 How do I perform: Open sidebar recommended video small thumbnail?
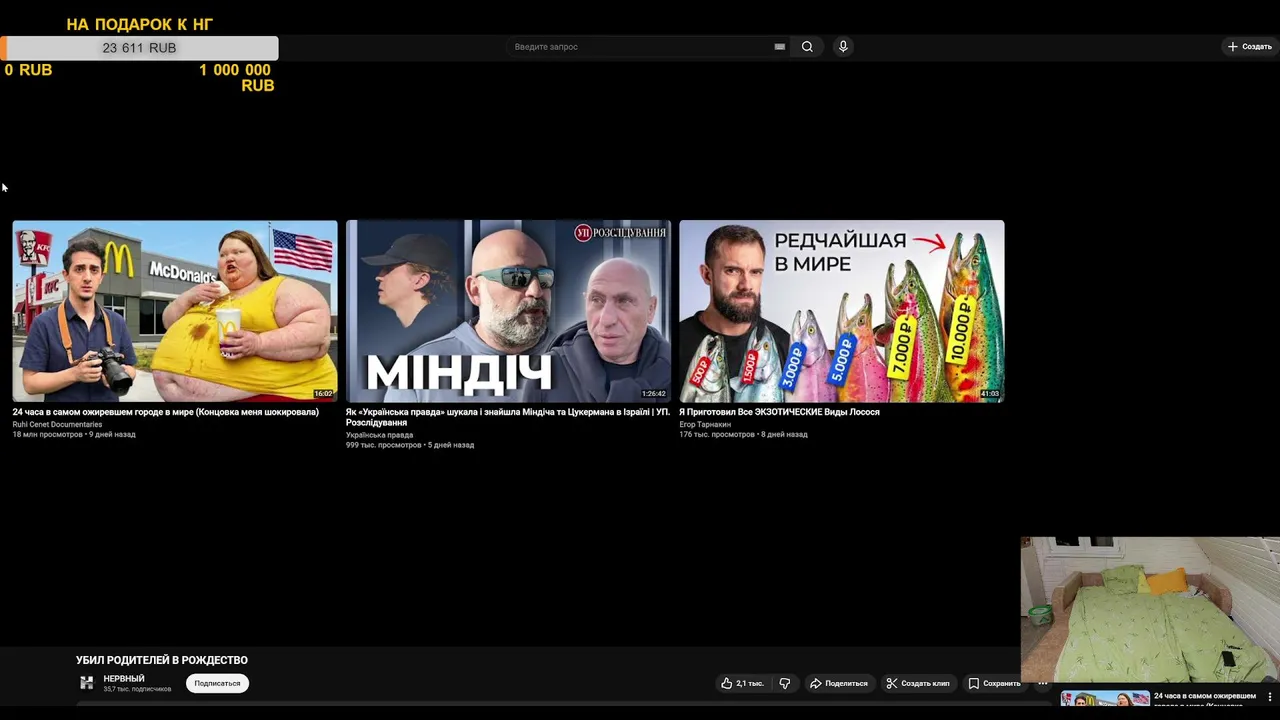1105,699
